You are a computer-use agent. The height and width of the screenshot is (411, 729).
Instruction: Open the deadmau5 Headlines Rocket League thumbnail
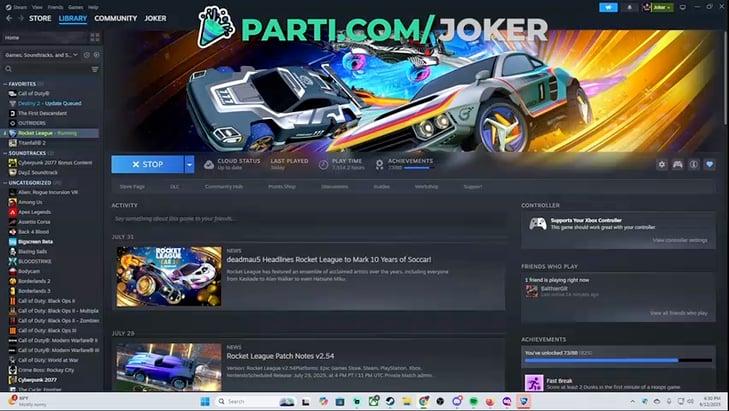(x=169, y=276)
